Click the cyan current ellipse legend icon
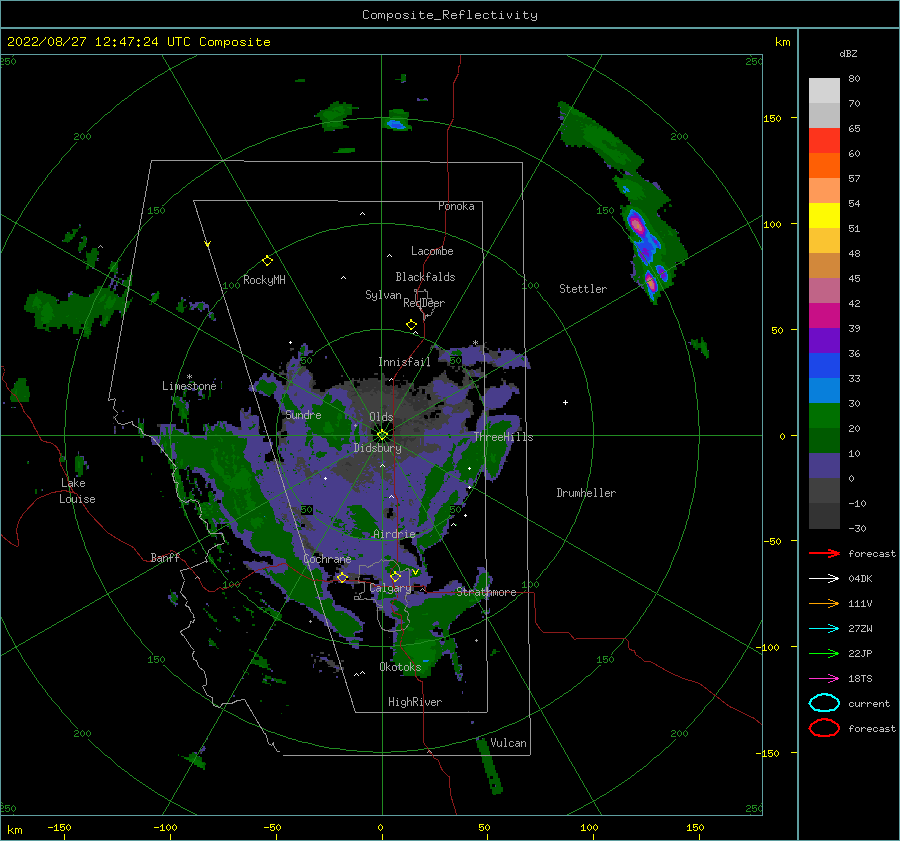The width and height of the screenshot is (900, 841). 824,703
